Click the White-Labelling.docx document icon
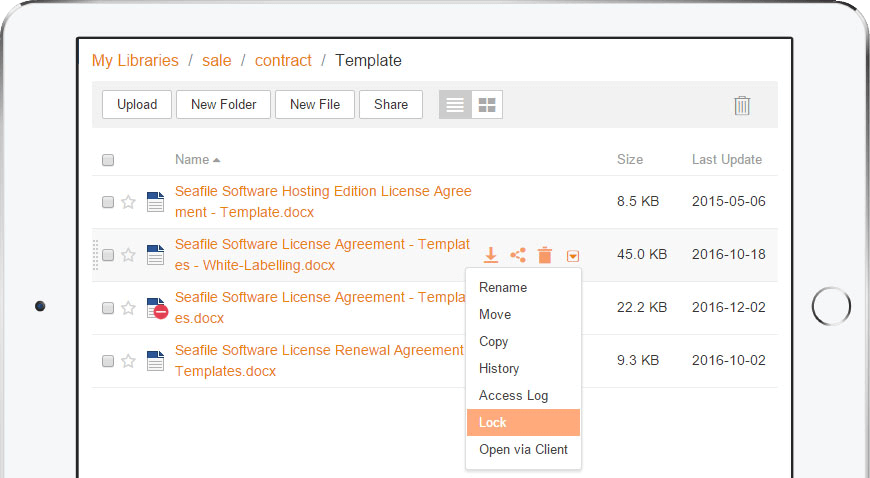This screenshot has width=870, height=478. point(155,255)
